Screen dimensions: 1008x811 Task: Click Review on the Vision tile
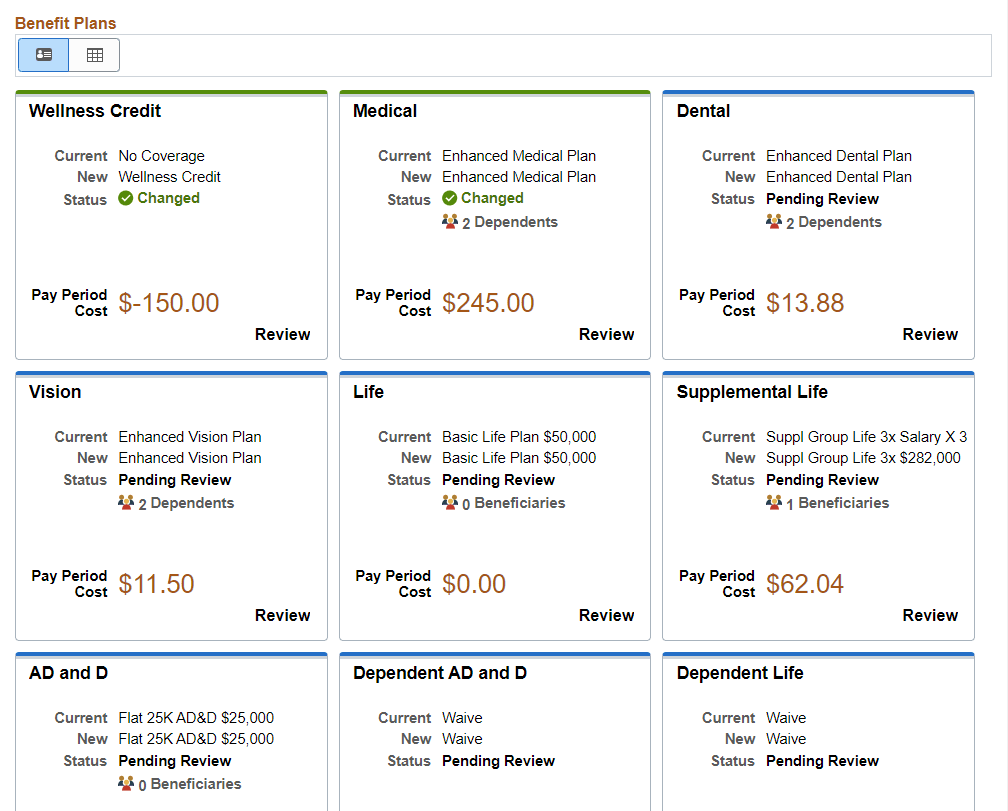282,616
